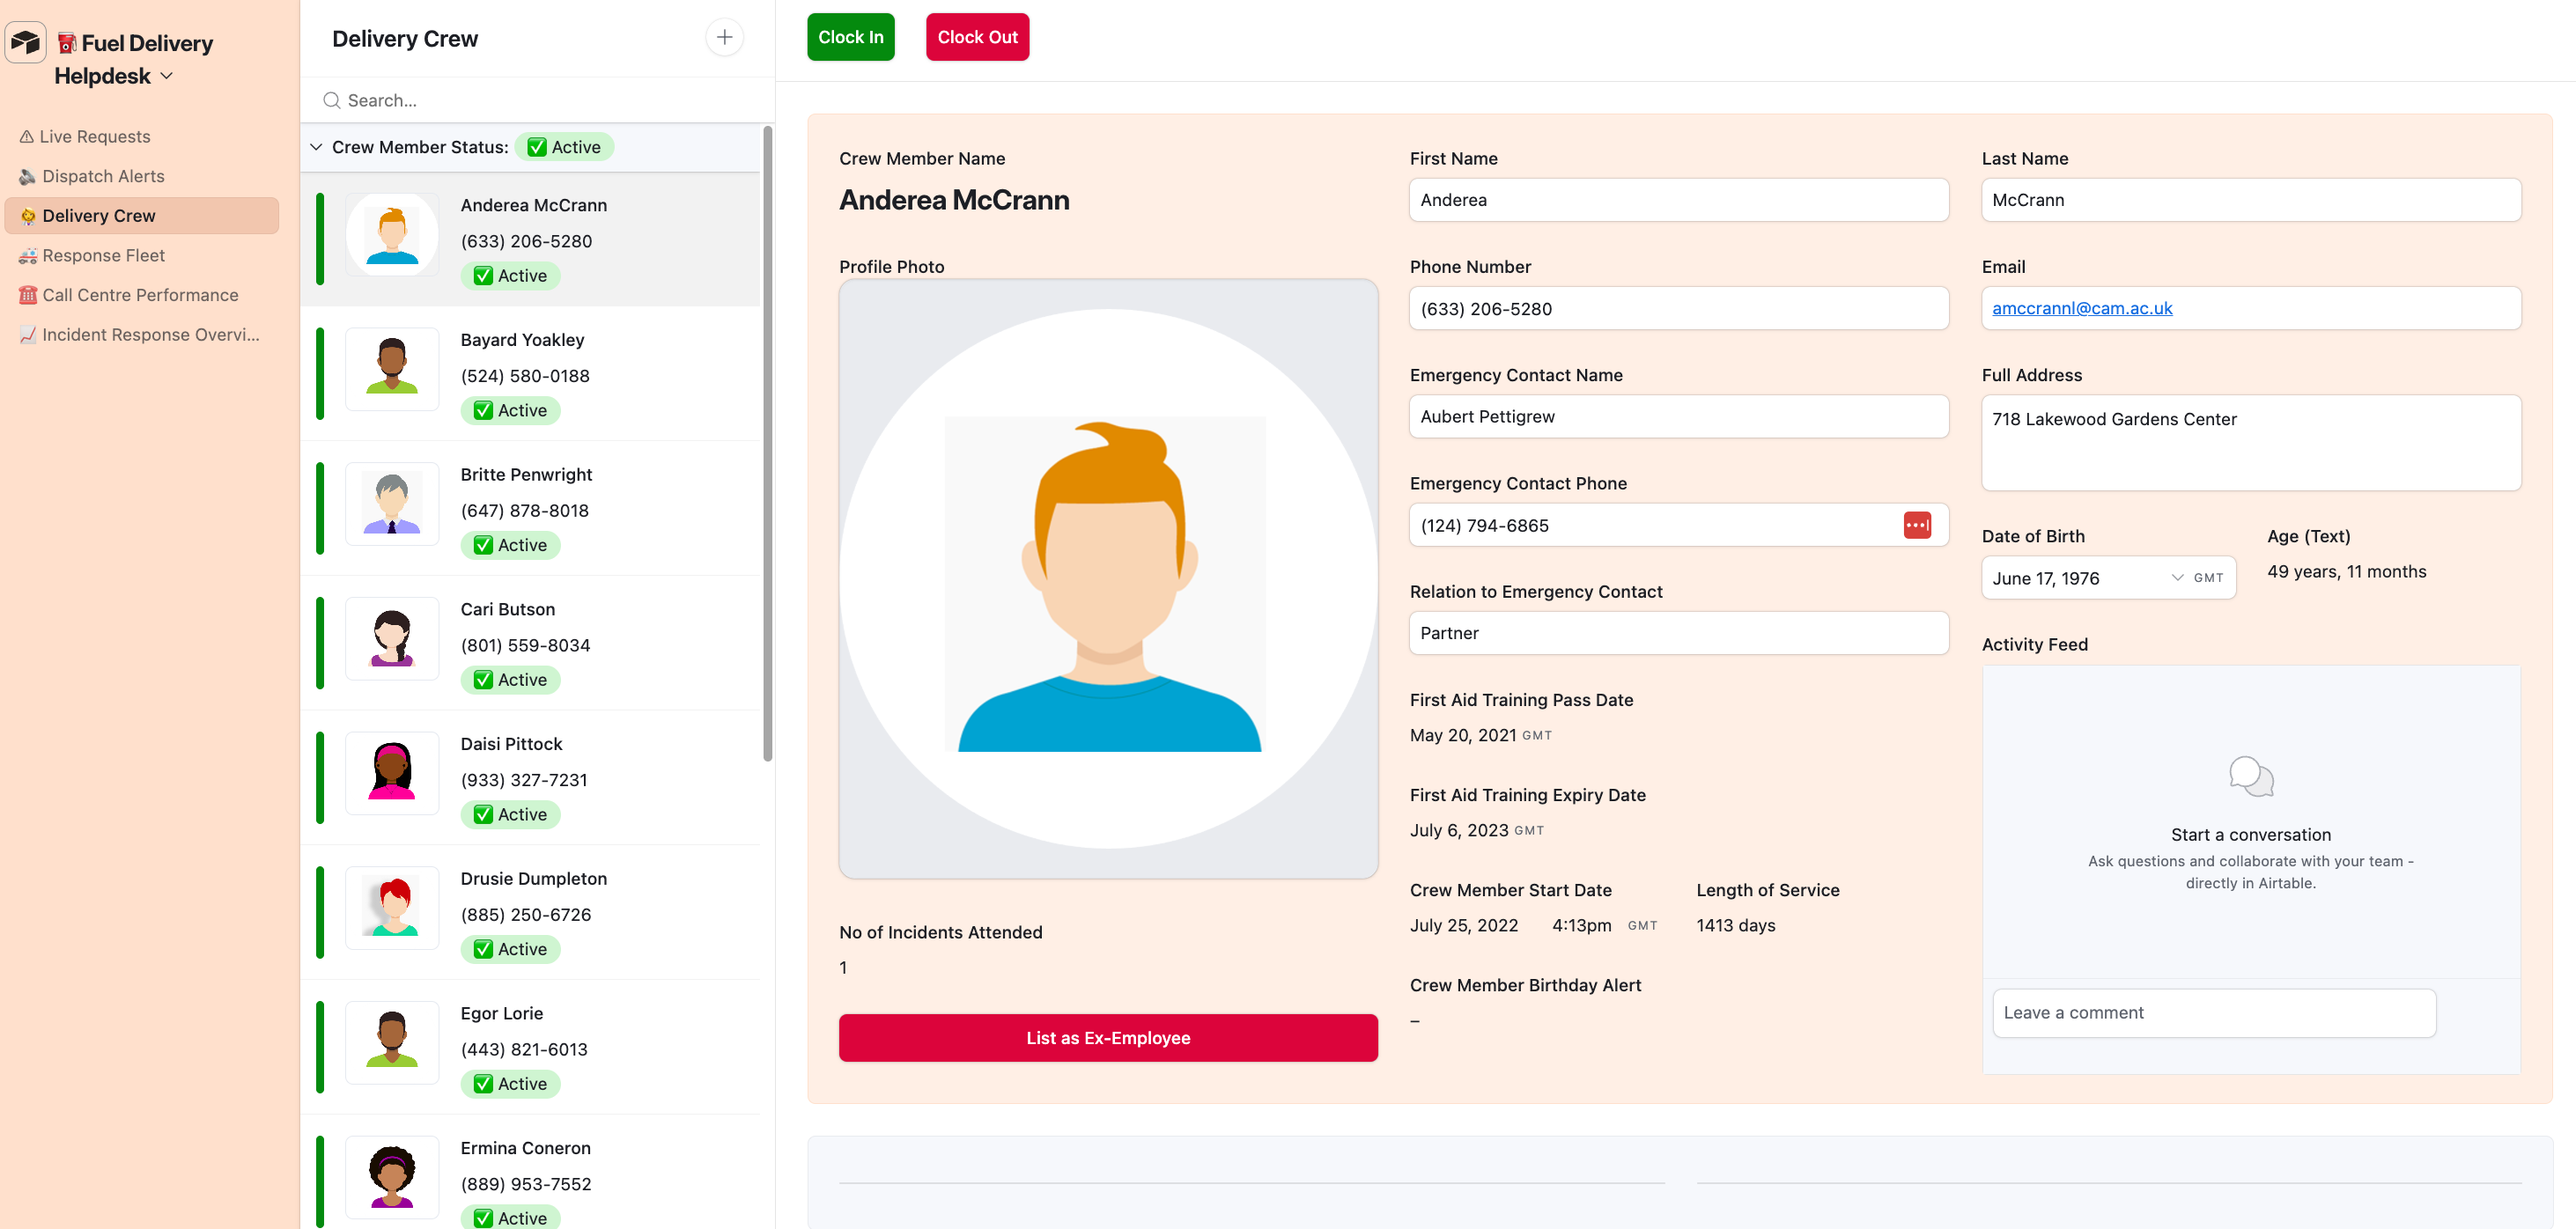Click Active badge under Anderea McCrann
Image resolution: width=2576 pixels, height=1229 pixels.
(510, 276)
